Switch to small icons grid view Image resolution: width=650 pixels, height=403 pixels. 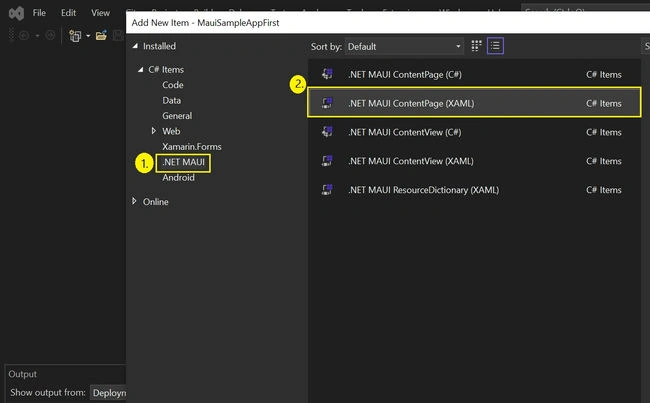(476, 46)
